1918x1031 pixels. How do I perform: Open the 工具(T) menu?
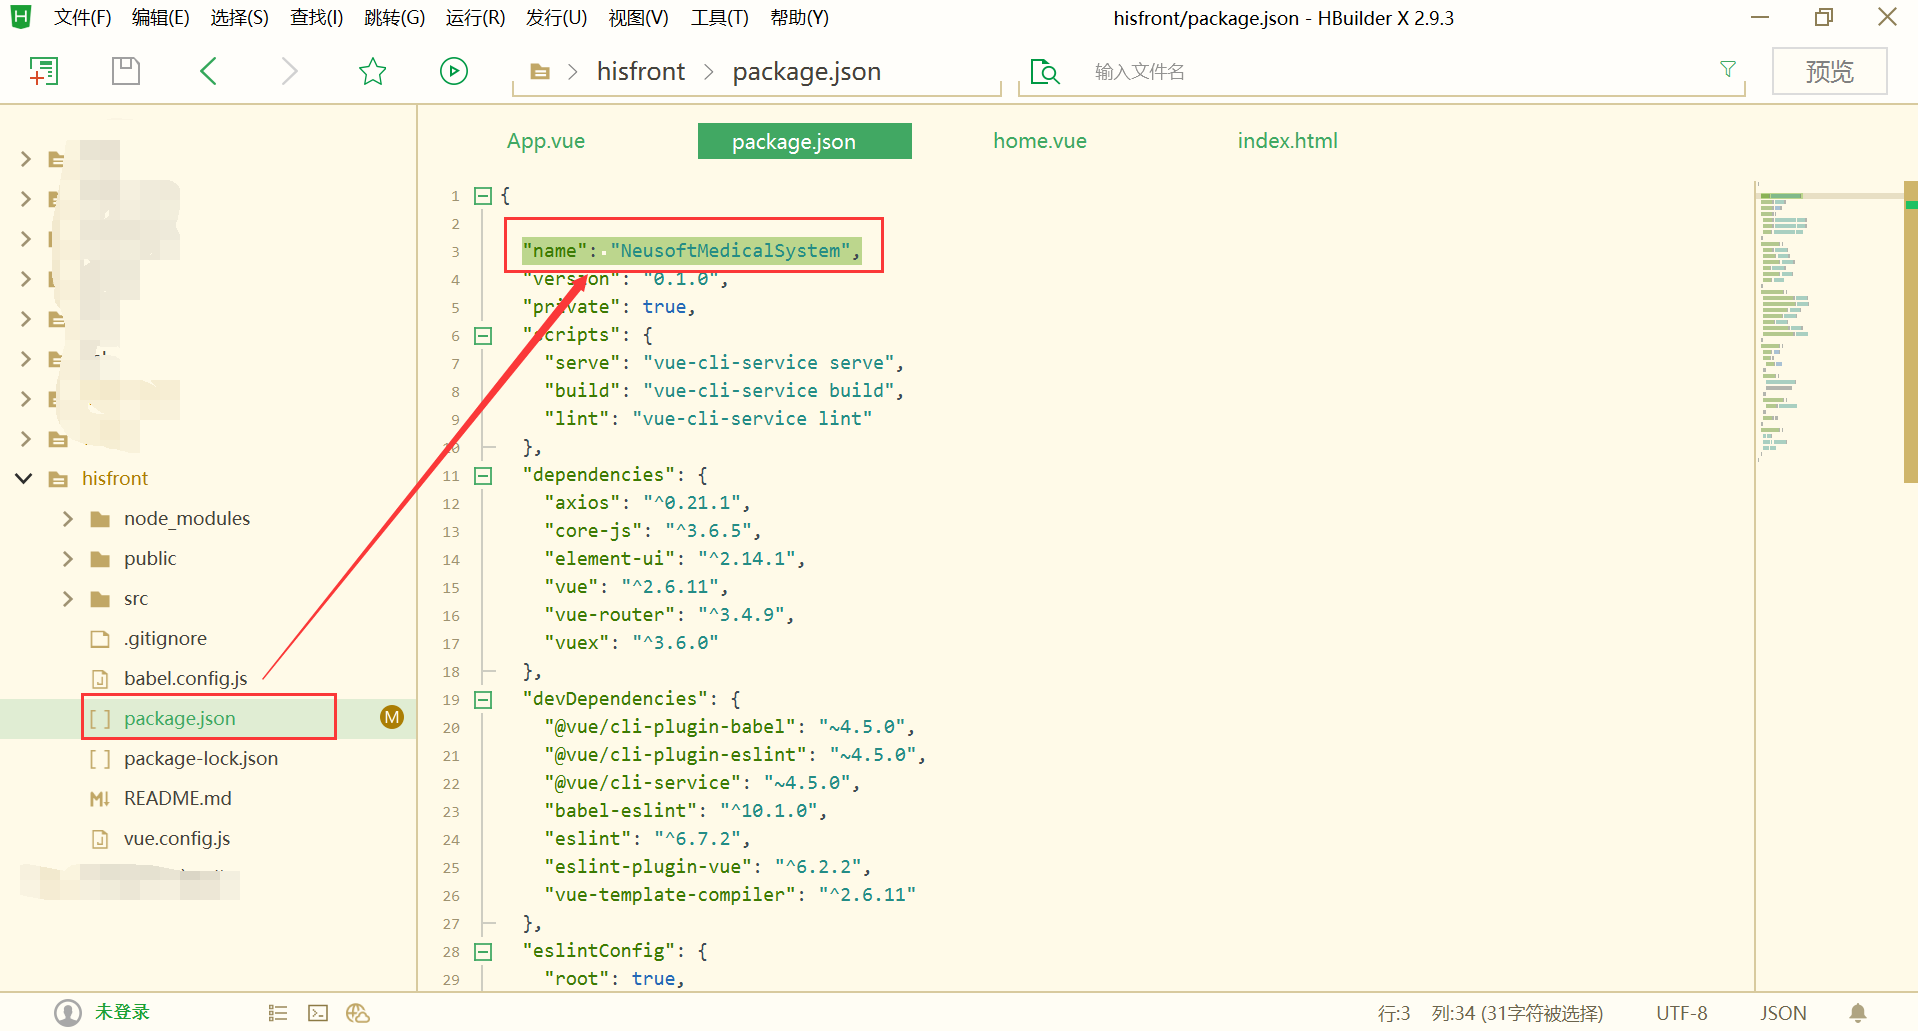coord(719,18)
